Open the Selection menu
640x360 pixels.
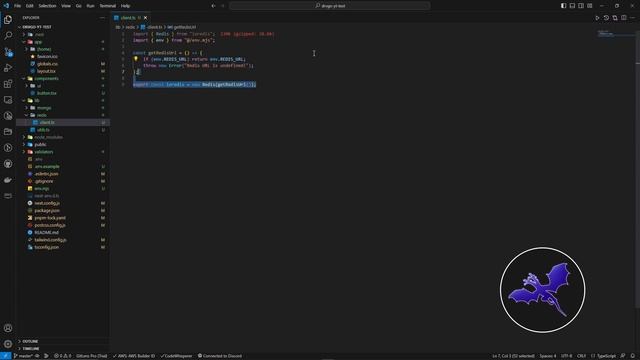point(47,6)
